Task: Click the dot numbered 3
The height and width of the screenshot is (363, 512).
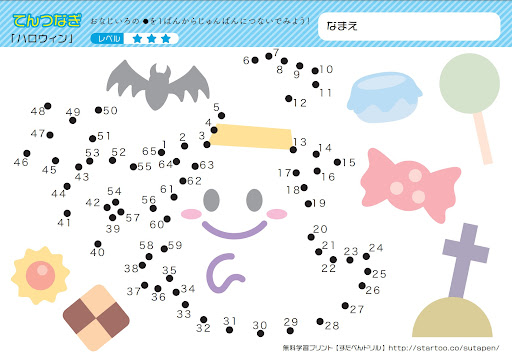Action: (207, 144)
